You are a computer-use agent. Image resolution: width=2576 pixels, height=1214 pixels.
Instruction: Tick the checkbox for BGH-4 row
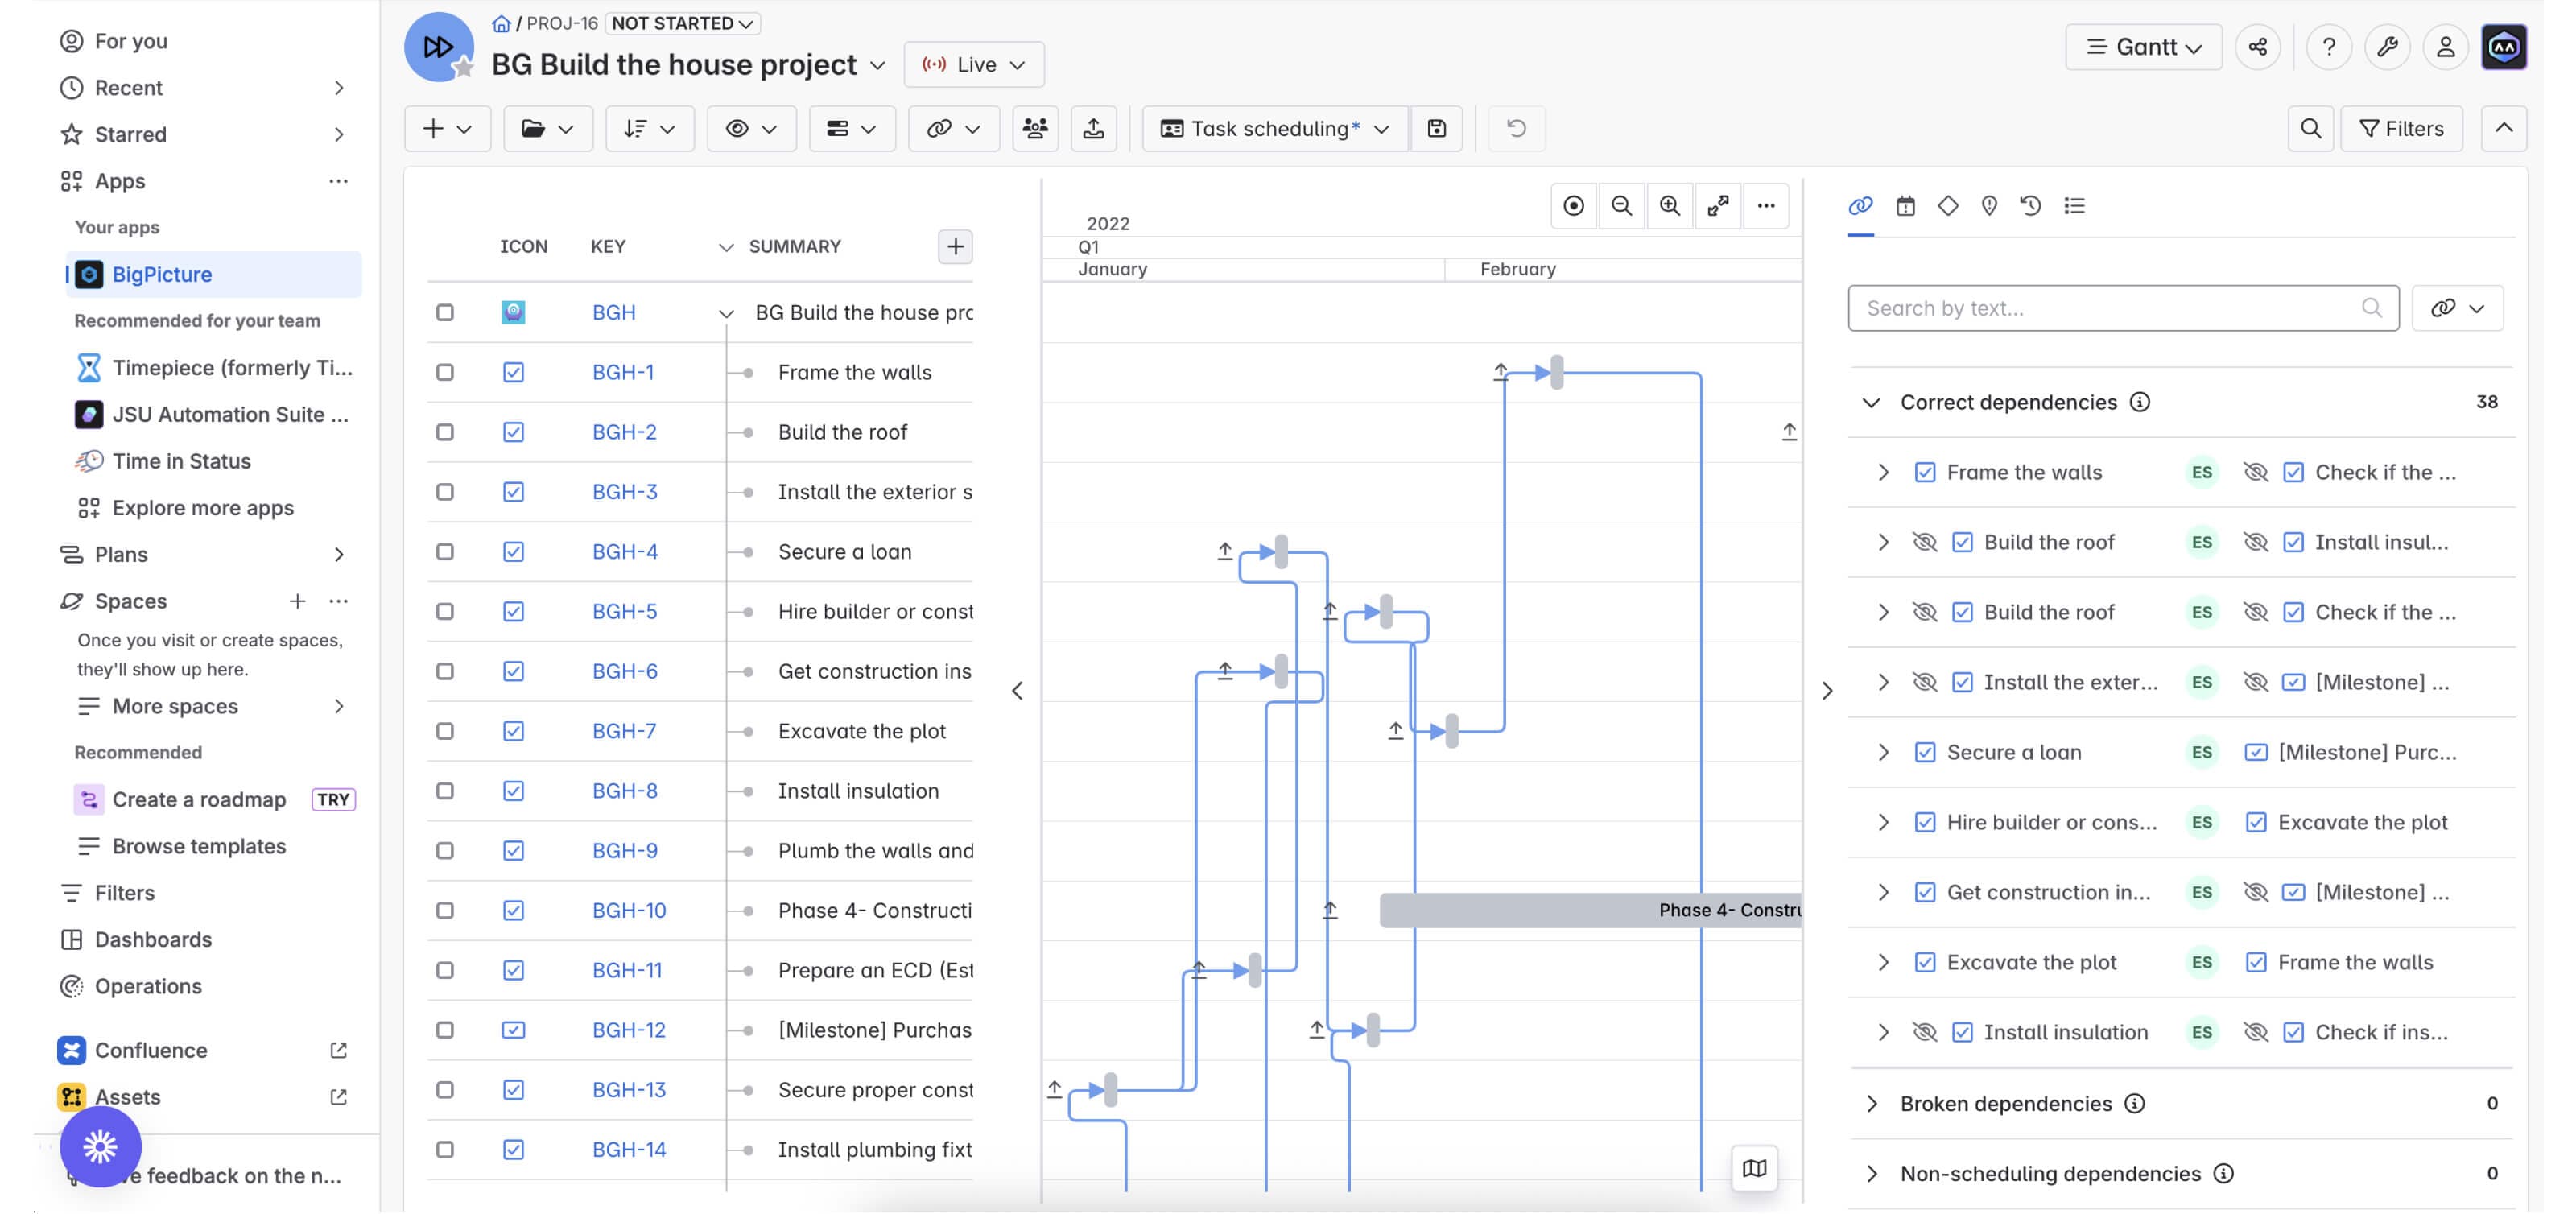[x=445, y=552]
